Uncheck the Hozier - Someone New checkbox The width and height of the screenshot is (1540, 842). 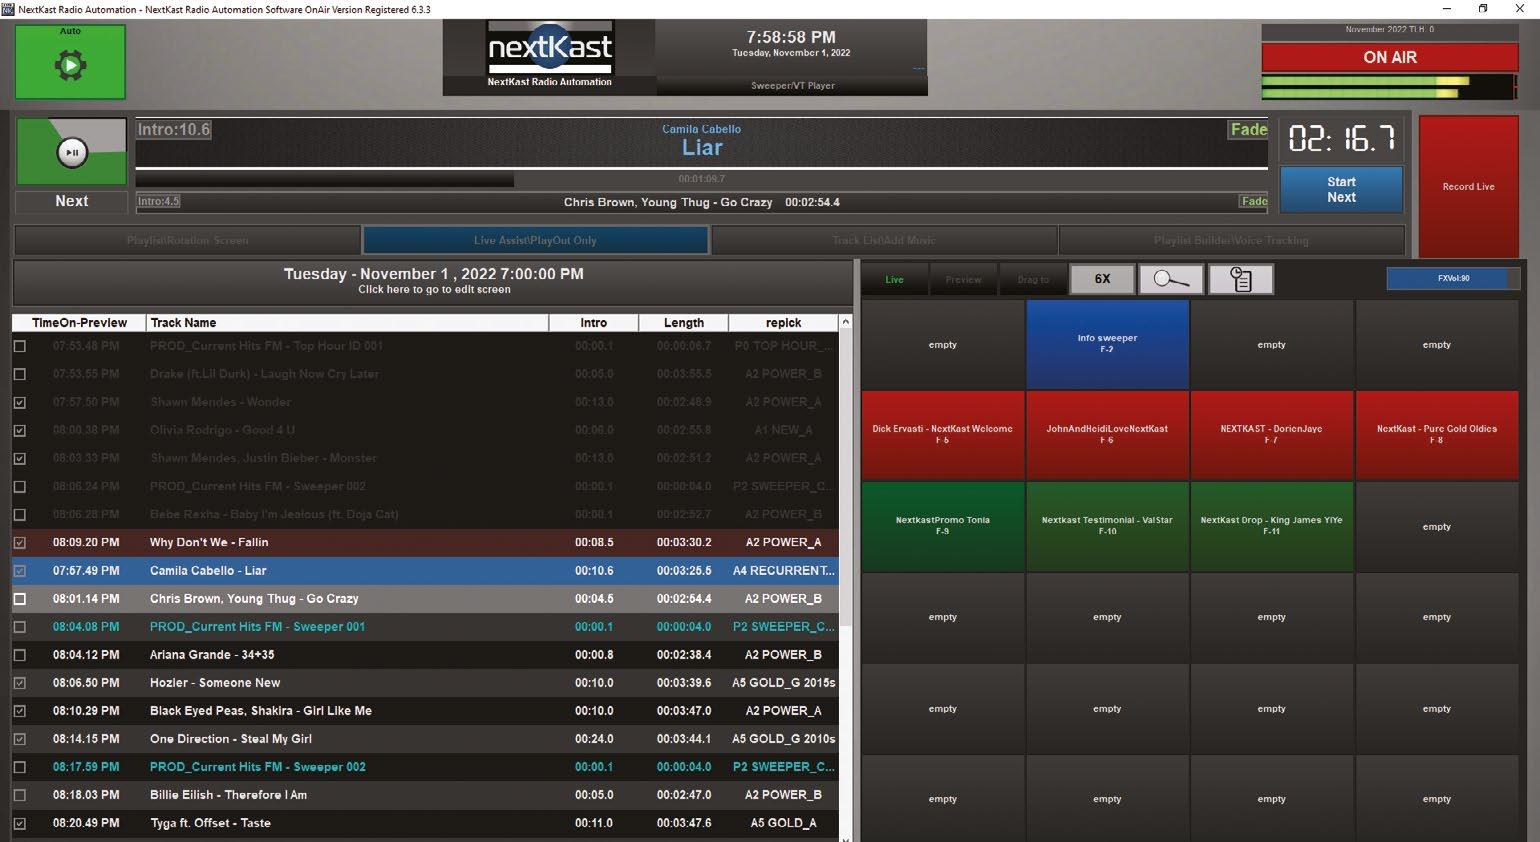click(x=20, y=683)
